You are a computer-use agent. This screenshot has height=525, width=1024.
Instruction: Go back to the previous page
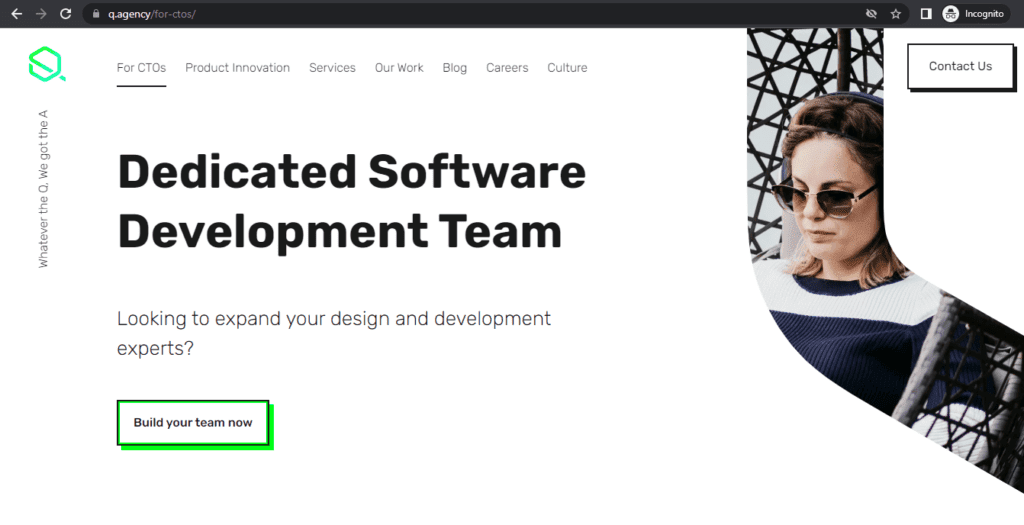coord(16,14)
